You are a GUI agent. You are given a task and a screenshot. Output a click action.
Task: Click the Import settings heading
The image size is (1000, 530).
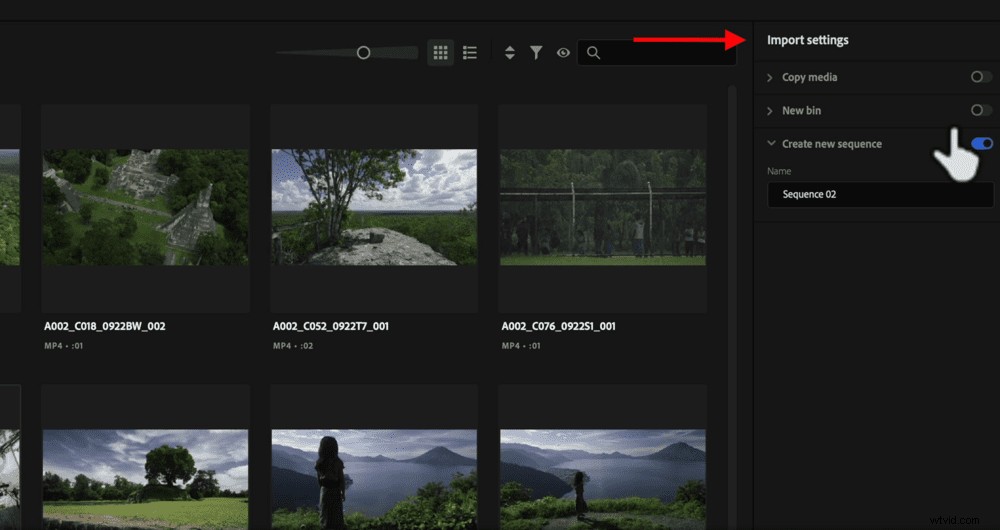(807, 40)
